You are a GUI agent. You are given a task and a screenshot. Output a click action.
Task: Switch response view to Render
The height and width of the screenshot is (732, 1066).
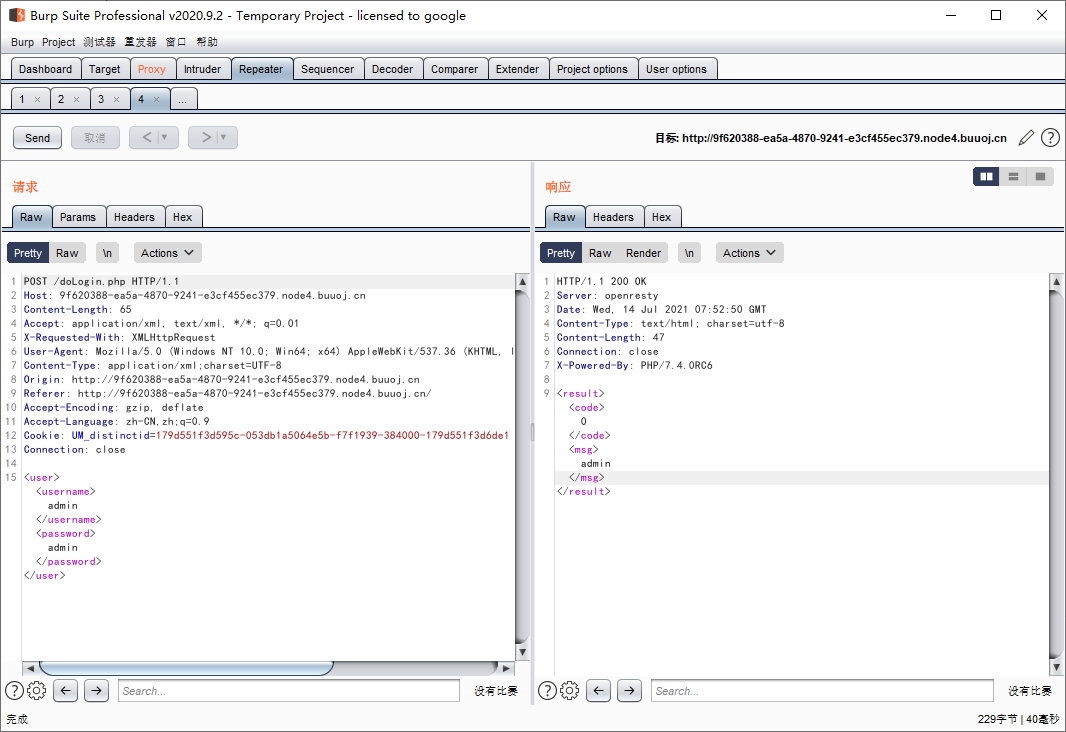click(x=643, y=253)
